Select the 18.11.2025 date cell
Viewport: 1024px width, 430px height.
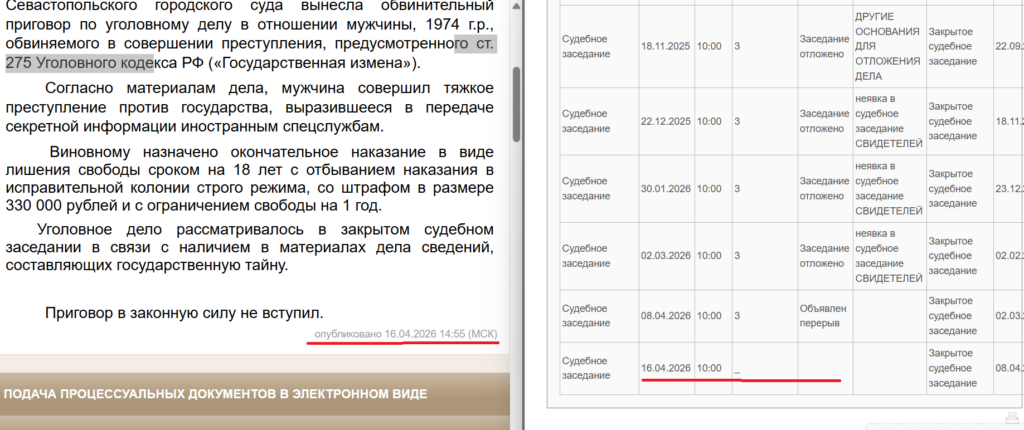pos(667,46)
